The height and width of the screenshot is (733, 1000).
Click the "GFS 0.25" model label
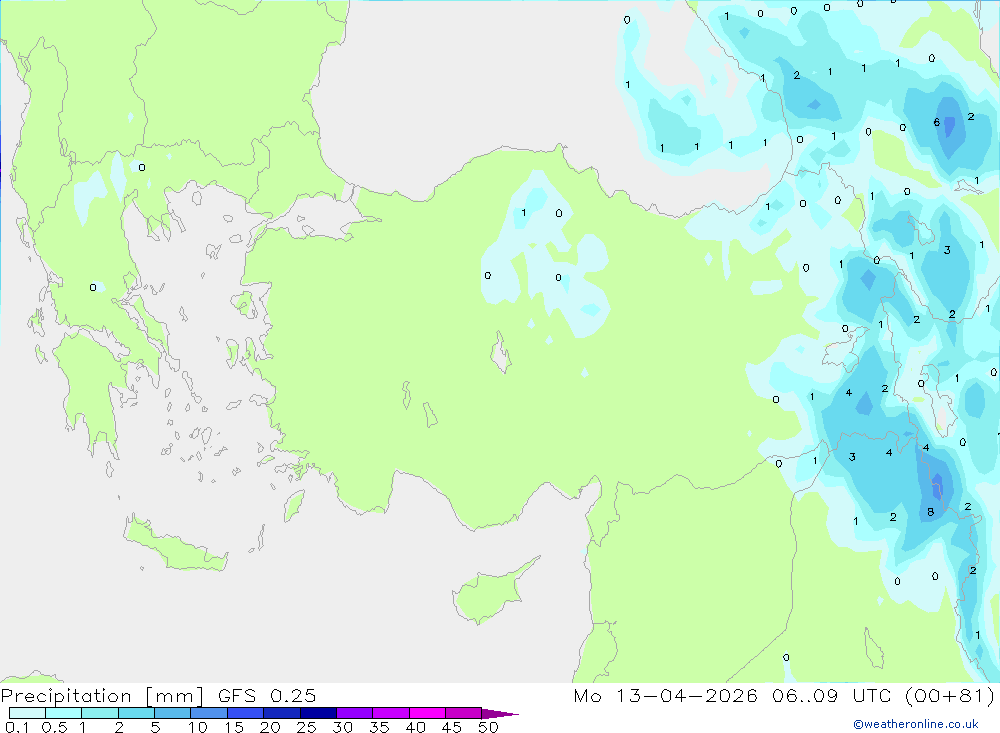267,696
